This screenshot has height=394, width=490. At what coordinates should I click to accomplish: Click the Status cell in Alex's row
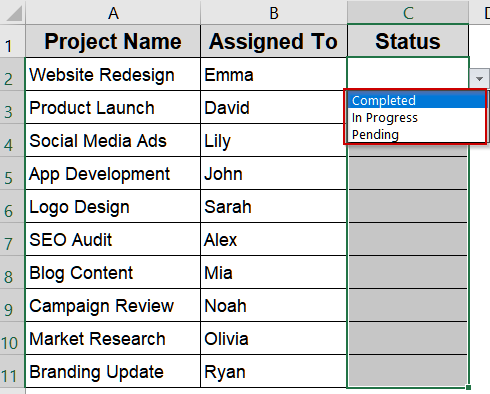click(x=408, y=239)
